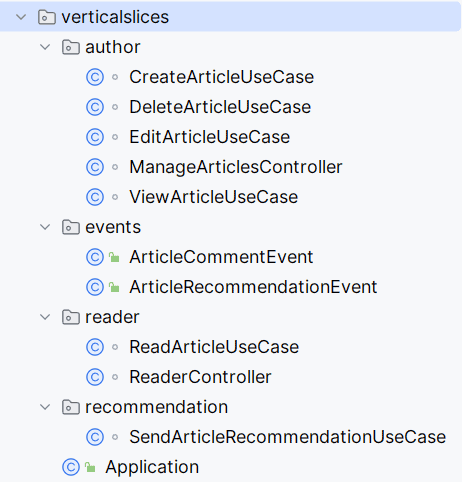Click the recommendation package folder icon
Screen dimensions: 462x482
(71, 407)
